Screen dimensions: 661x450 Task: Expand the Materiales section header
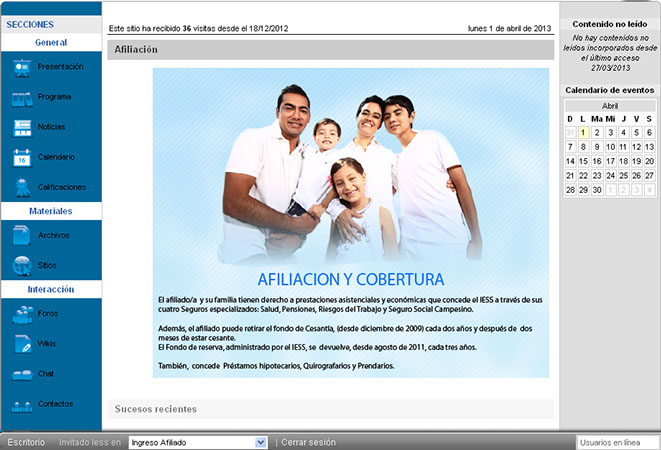(51, 212)
